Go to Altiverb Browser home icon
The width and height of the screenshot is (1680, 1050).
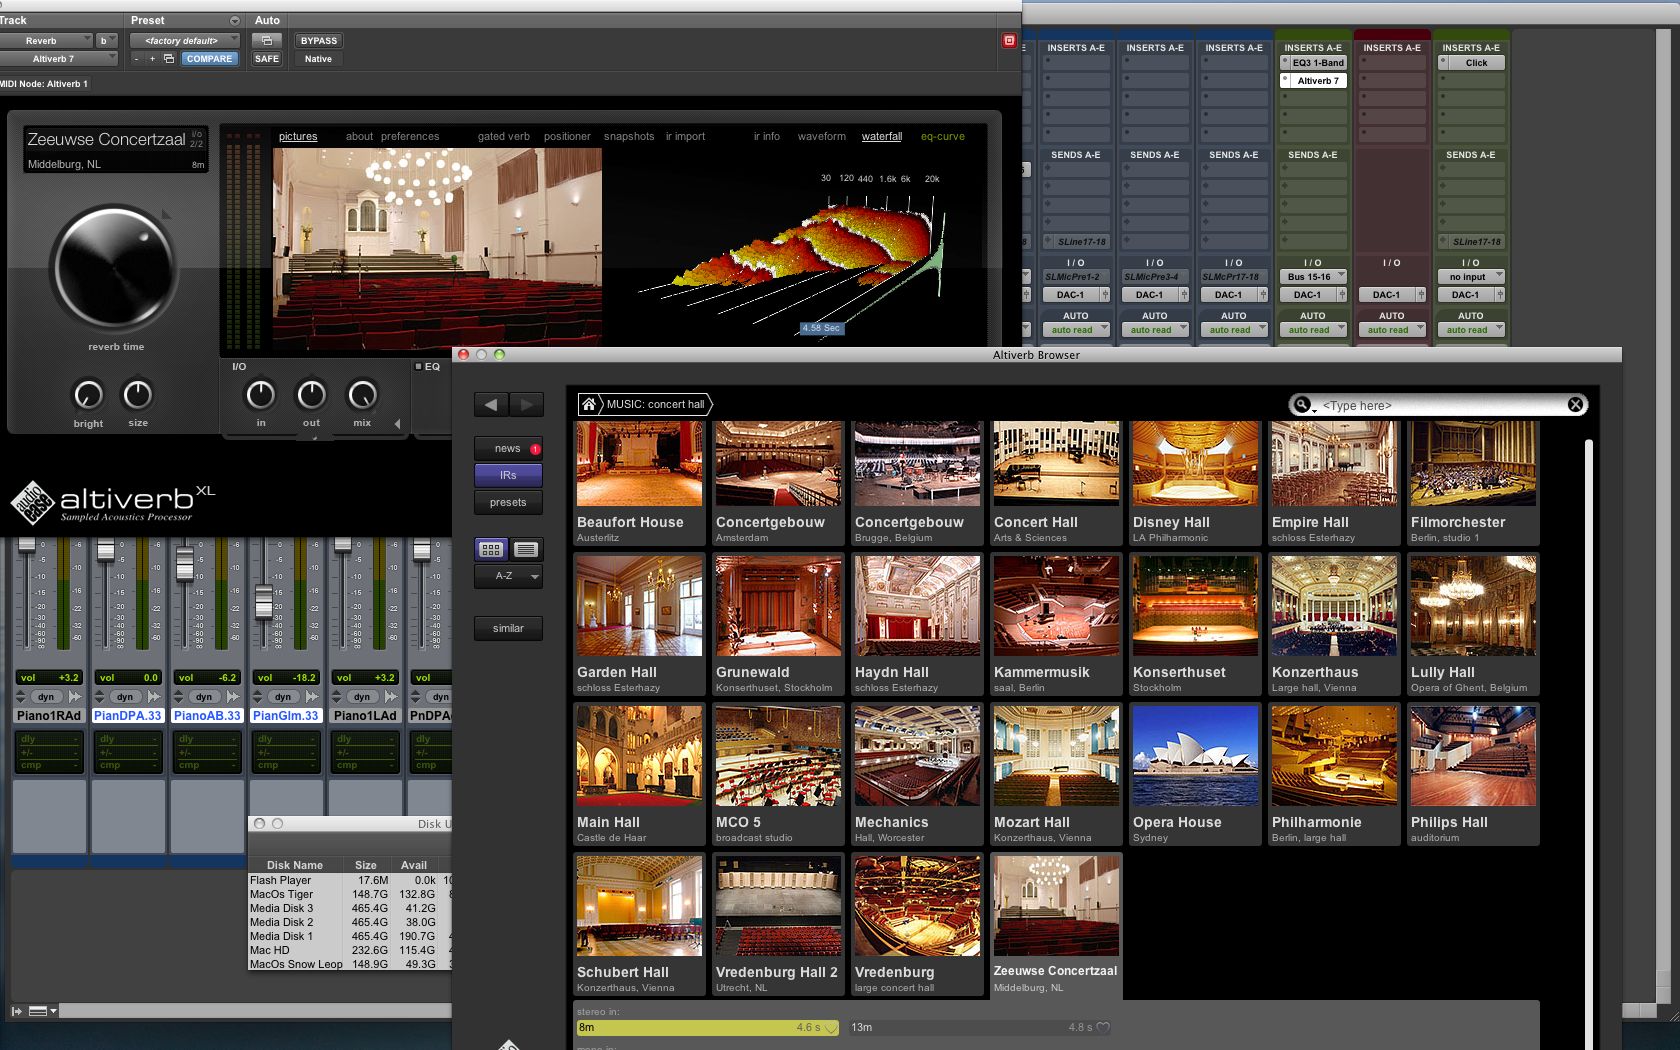tap(589, 404)
